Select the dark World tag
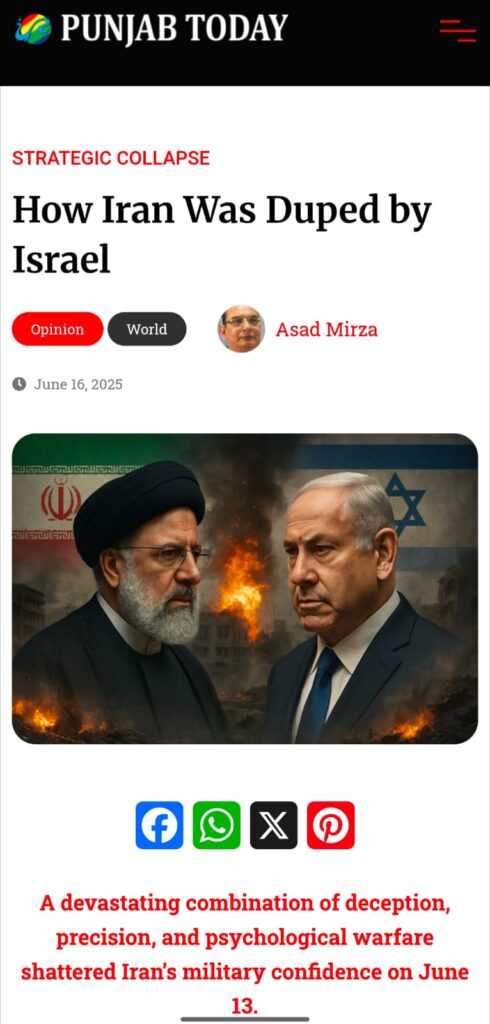This screenshot has width=490, height=1024. 147,329
